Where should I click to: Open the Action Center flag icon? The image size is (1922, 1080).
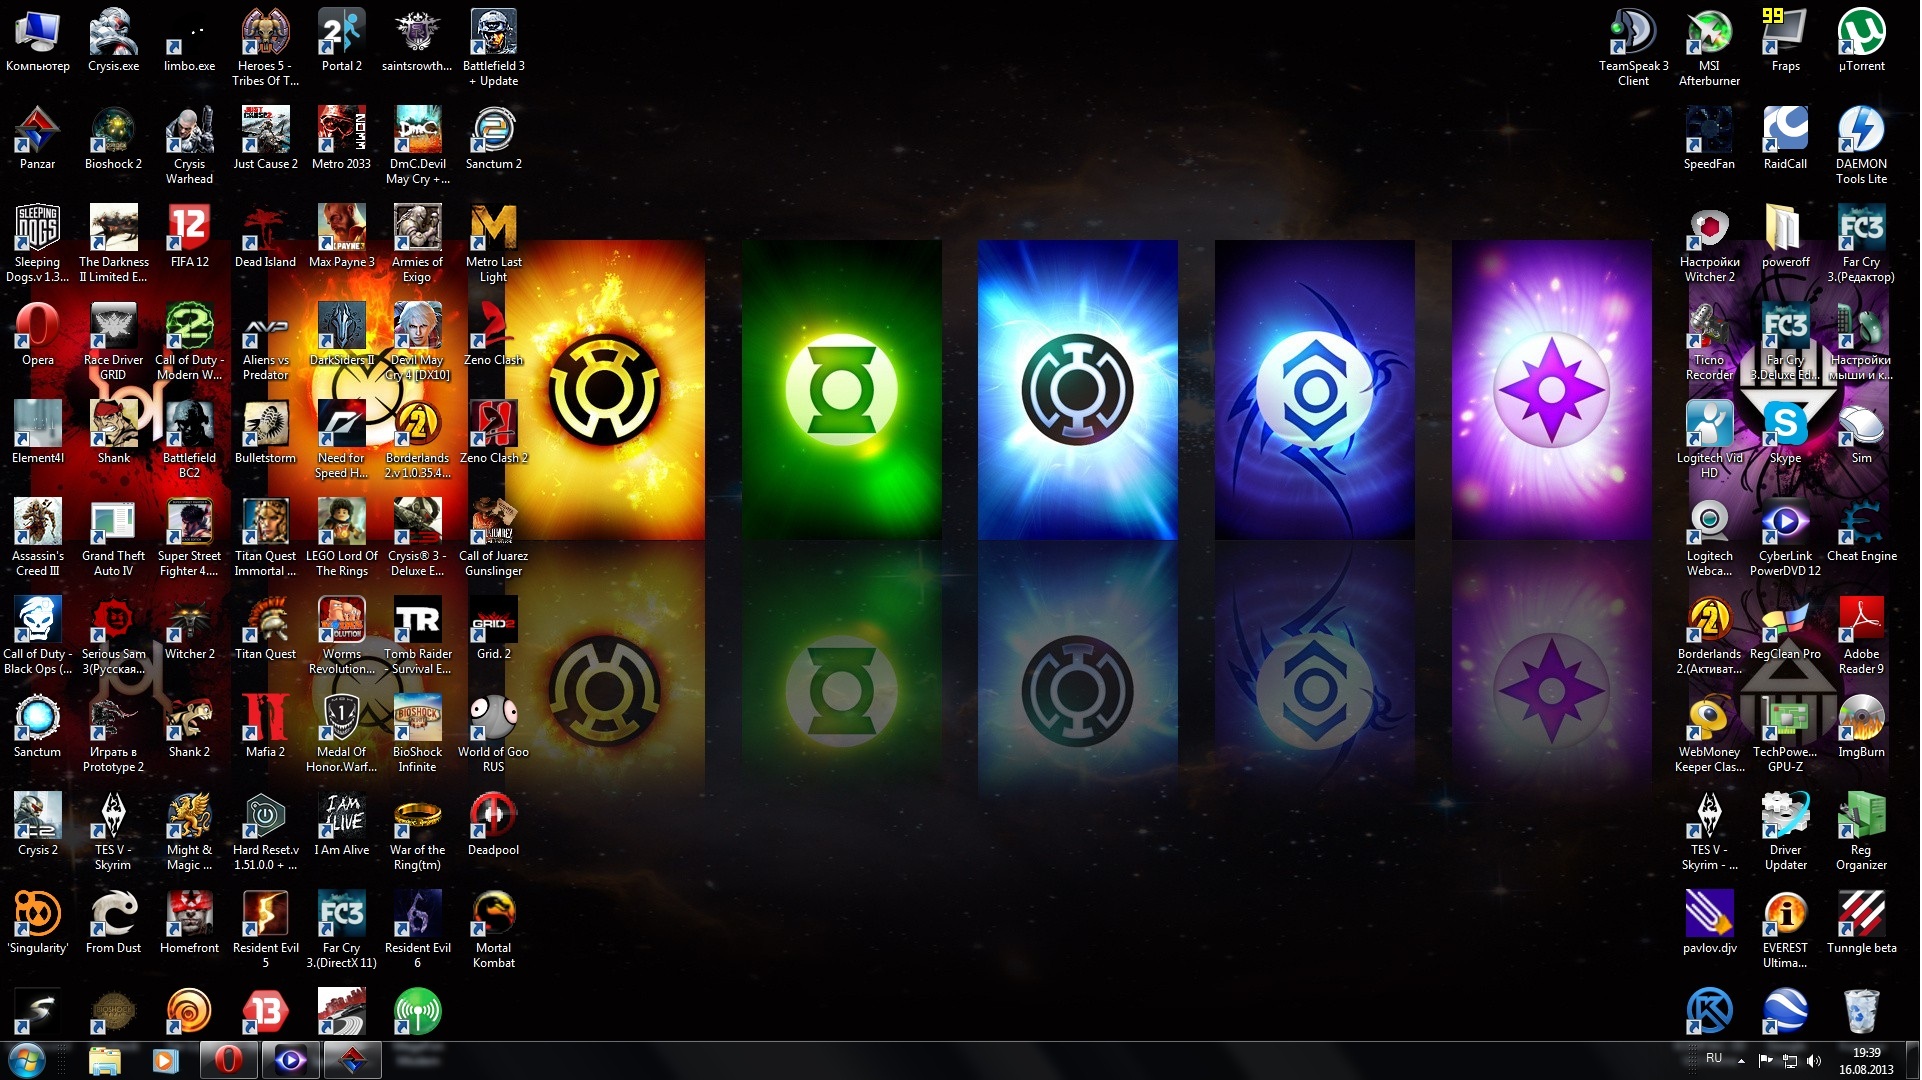pos(1765,1061)
